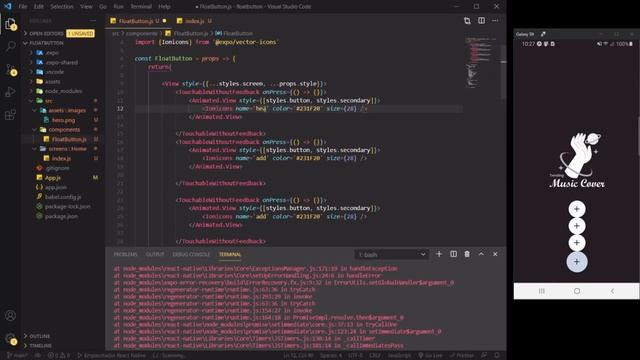This screenshot has width=640, height=360.
Task: Open the bash terminal selector dropdown
Action: (391, 255)
